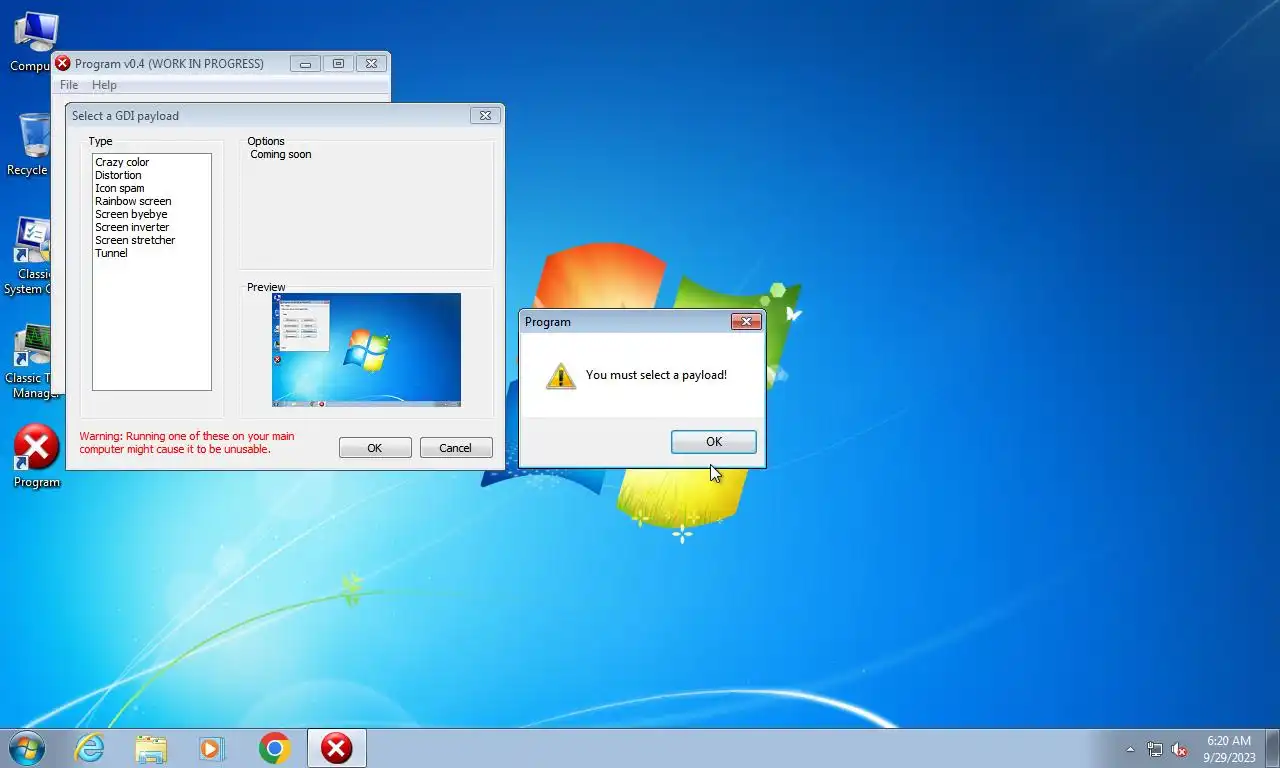Close the Program message box
The height and width of the screenshot is (768, 1280).
click(x=746, y=321)
